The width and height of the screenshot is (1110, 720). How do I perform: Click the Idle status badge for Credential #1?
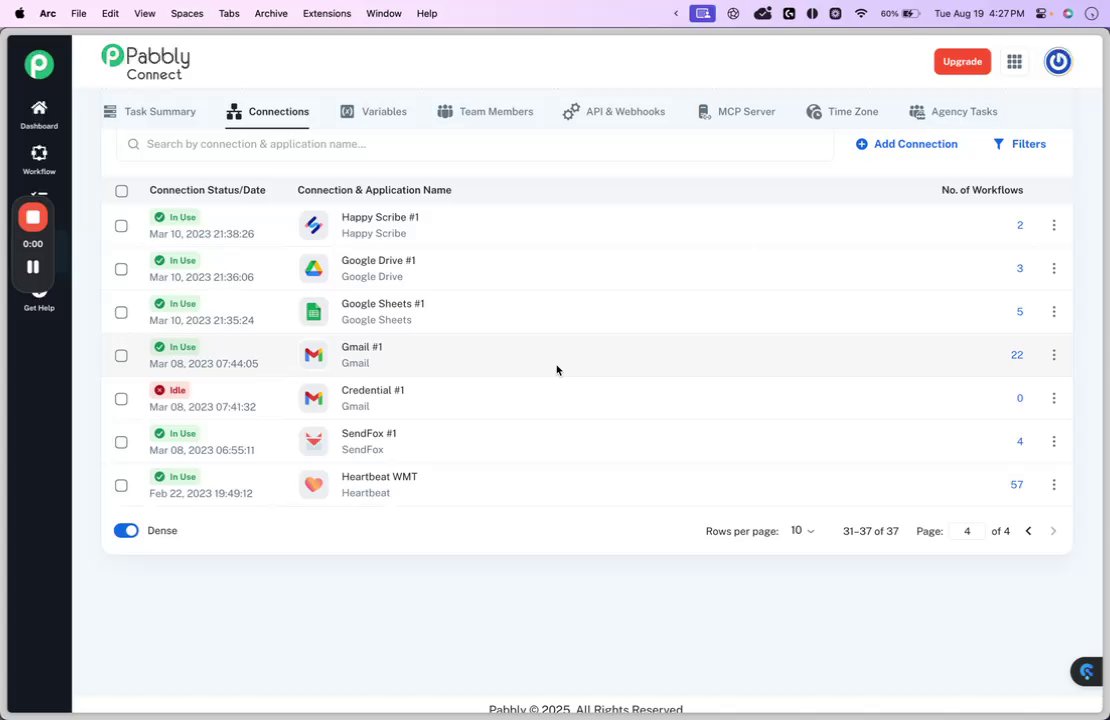click(170, 390)
